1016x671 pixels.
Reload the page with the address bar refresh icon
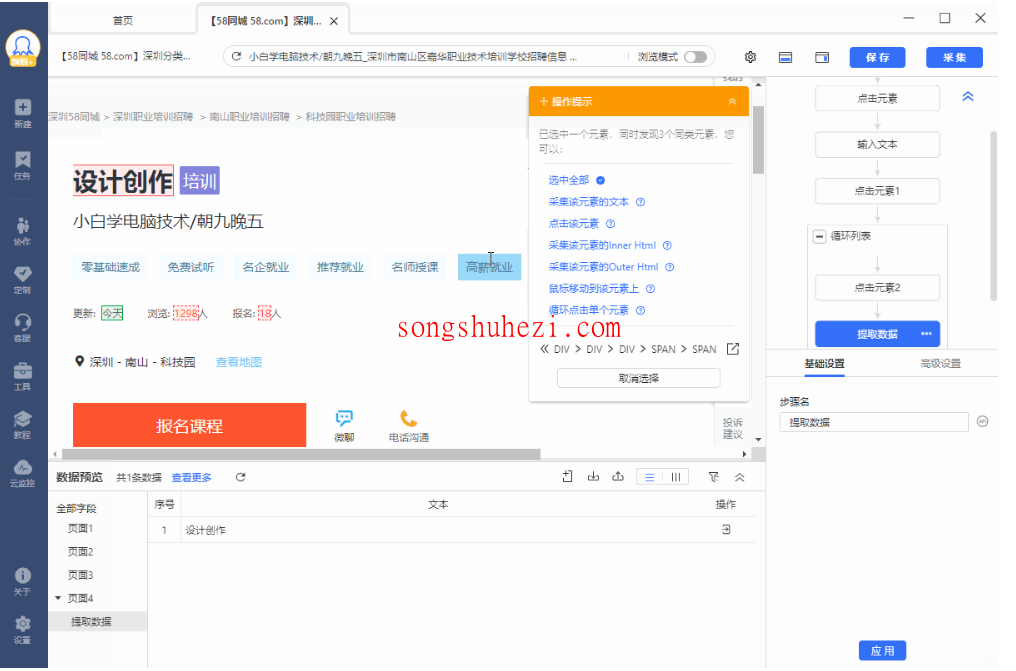click(x=237, y=57)
